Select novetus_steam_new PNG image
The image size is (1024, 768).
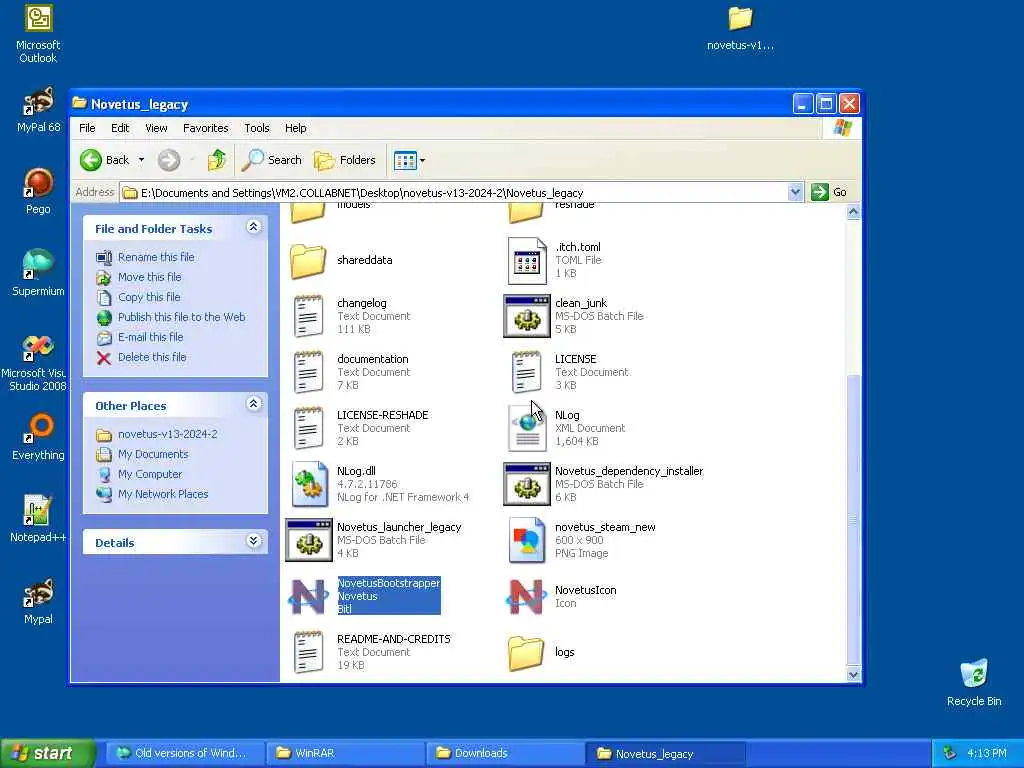tap(583, 540)
